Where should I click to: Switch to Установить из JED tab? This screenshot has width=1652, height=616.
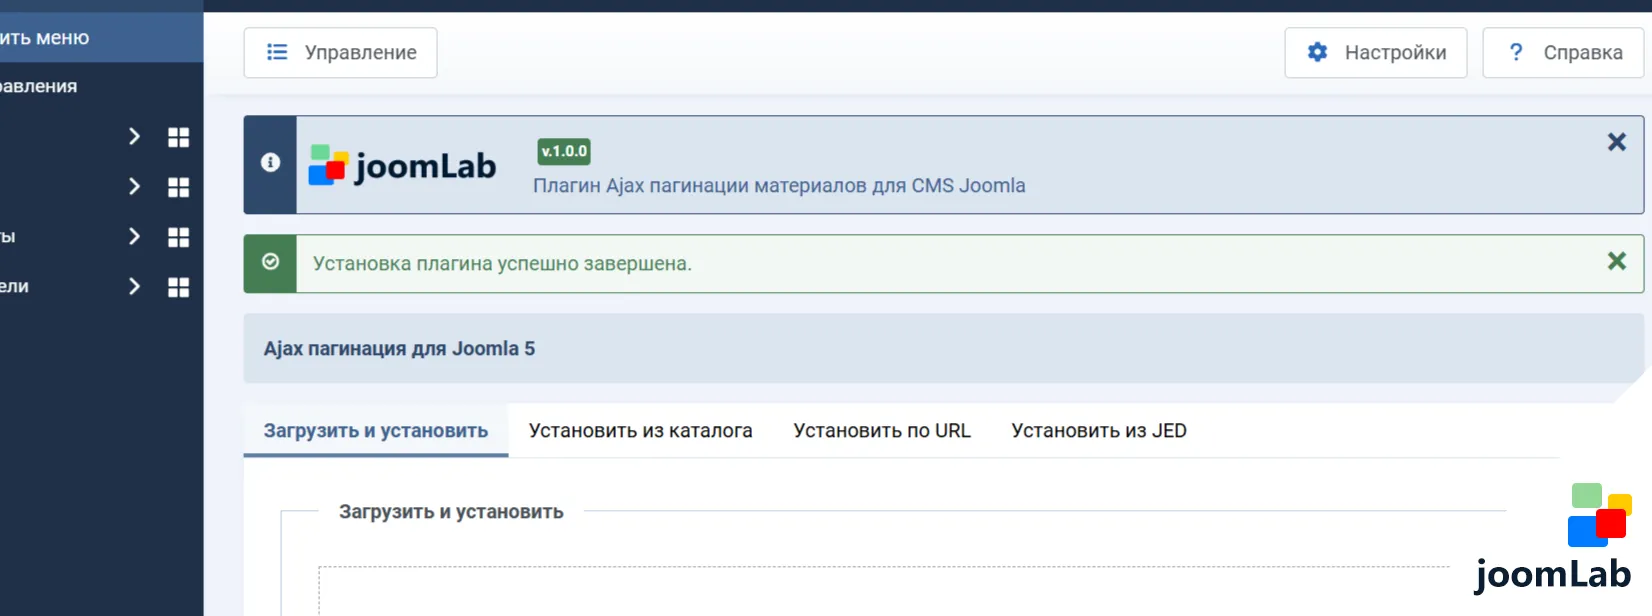click(1099, 431)
